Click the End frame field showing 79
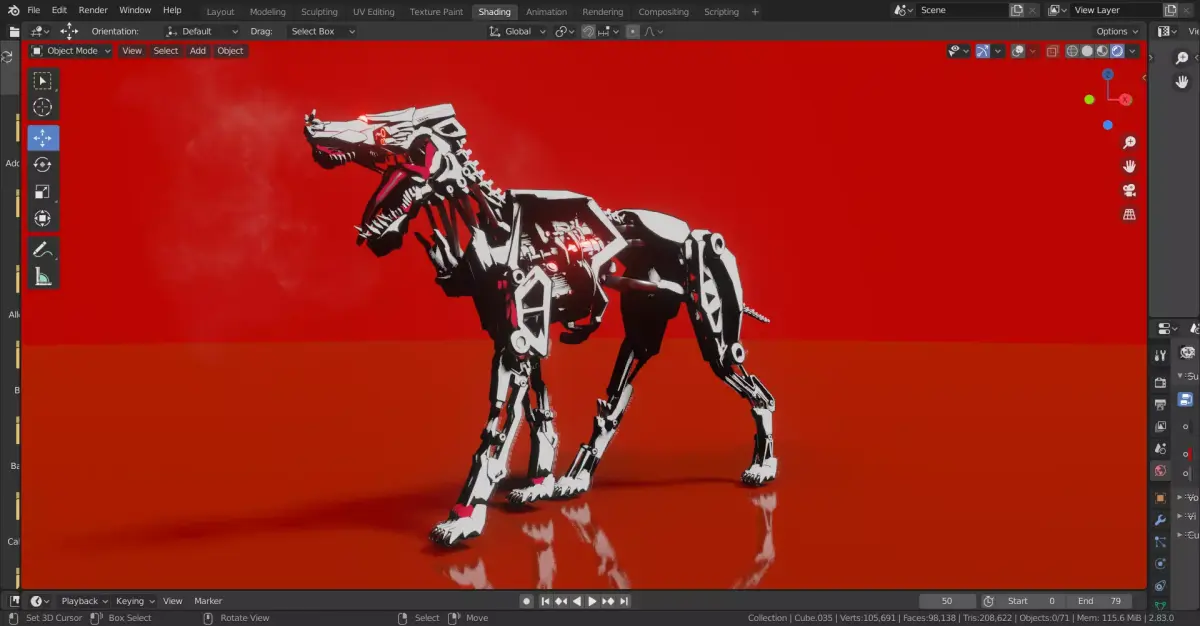The height and width of the screenshot is (626, 1200). click(1099, 601)
